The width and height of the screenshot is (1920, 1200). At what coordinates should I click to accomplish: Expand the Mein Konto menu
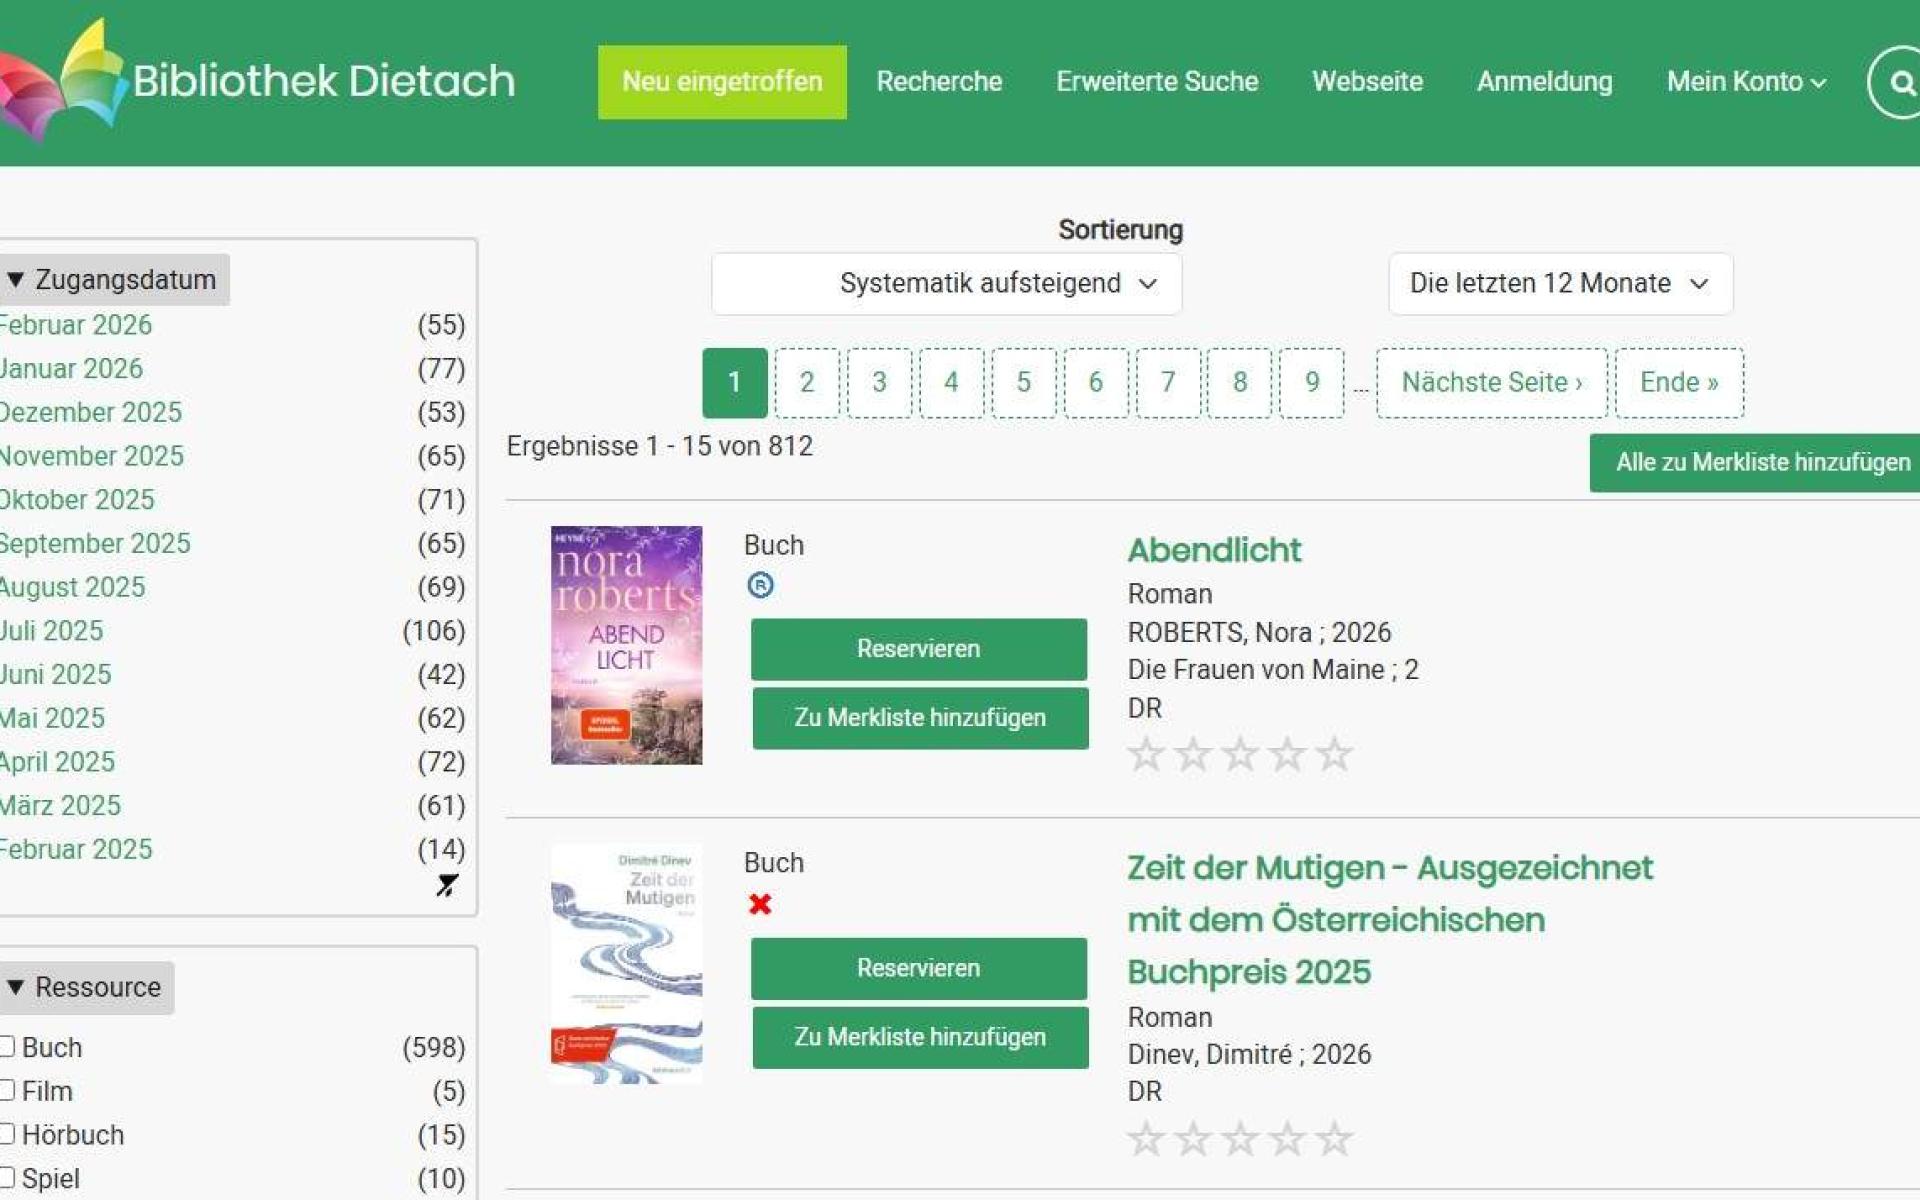pyautogui.click(x=1745, y=82)
